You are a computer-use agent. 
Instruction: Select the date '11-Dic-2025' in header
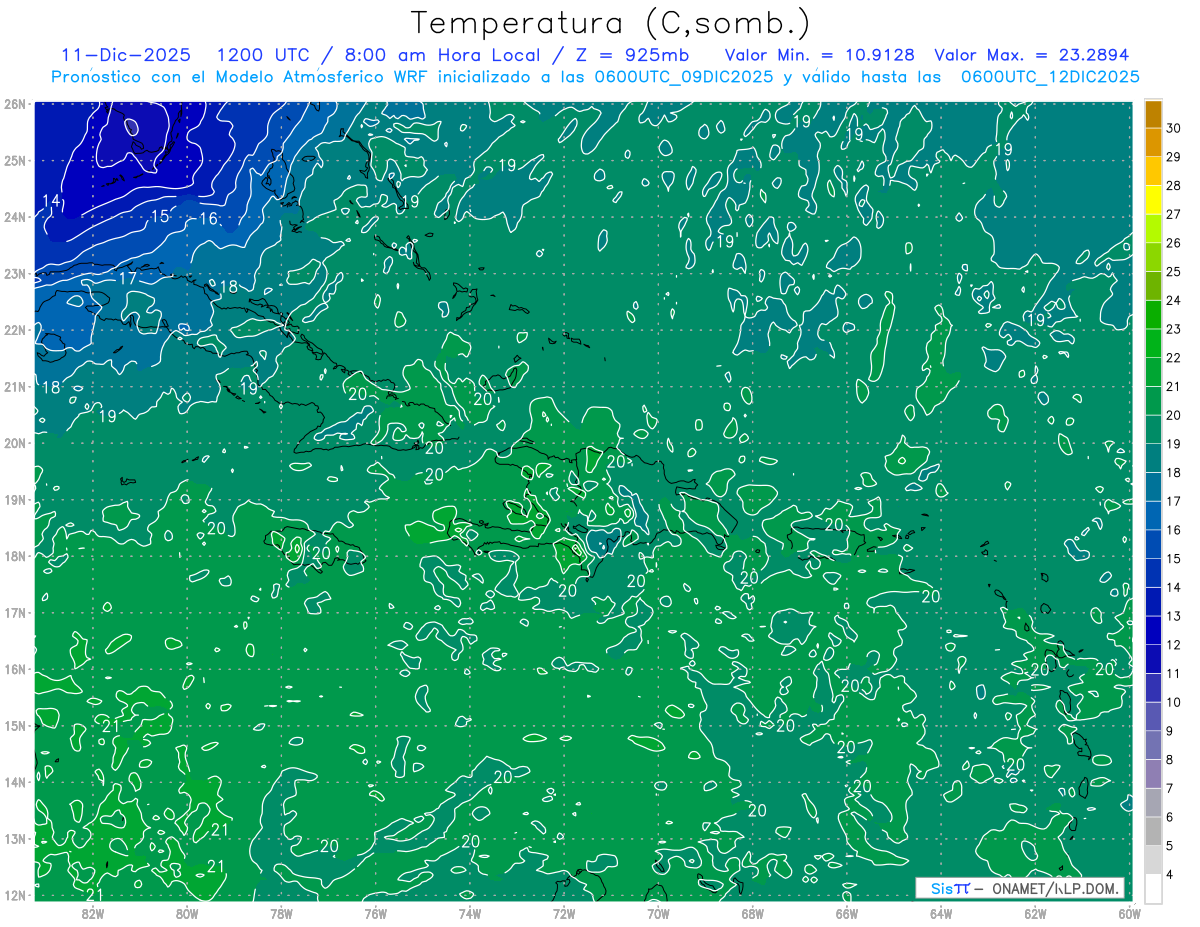click(x=124, y=55)
